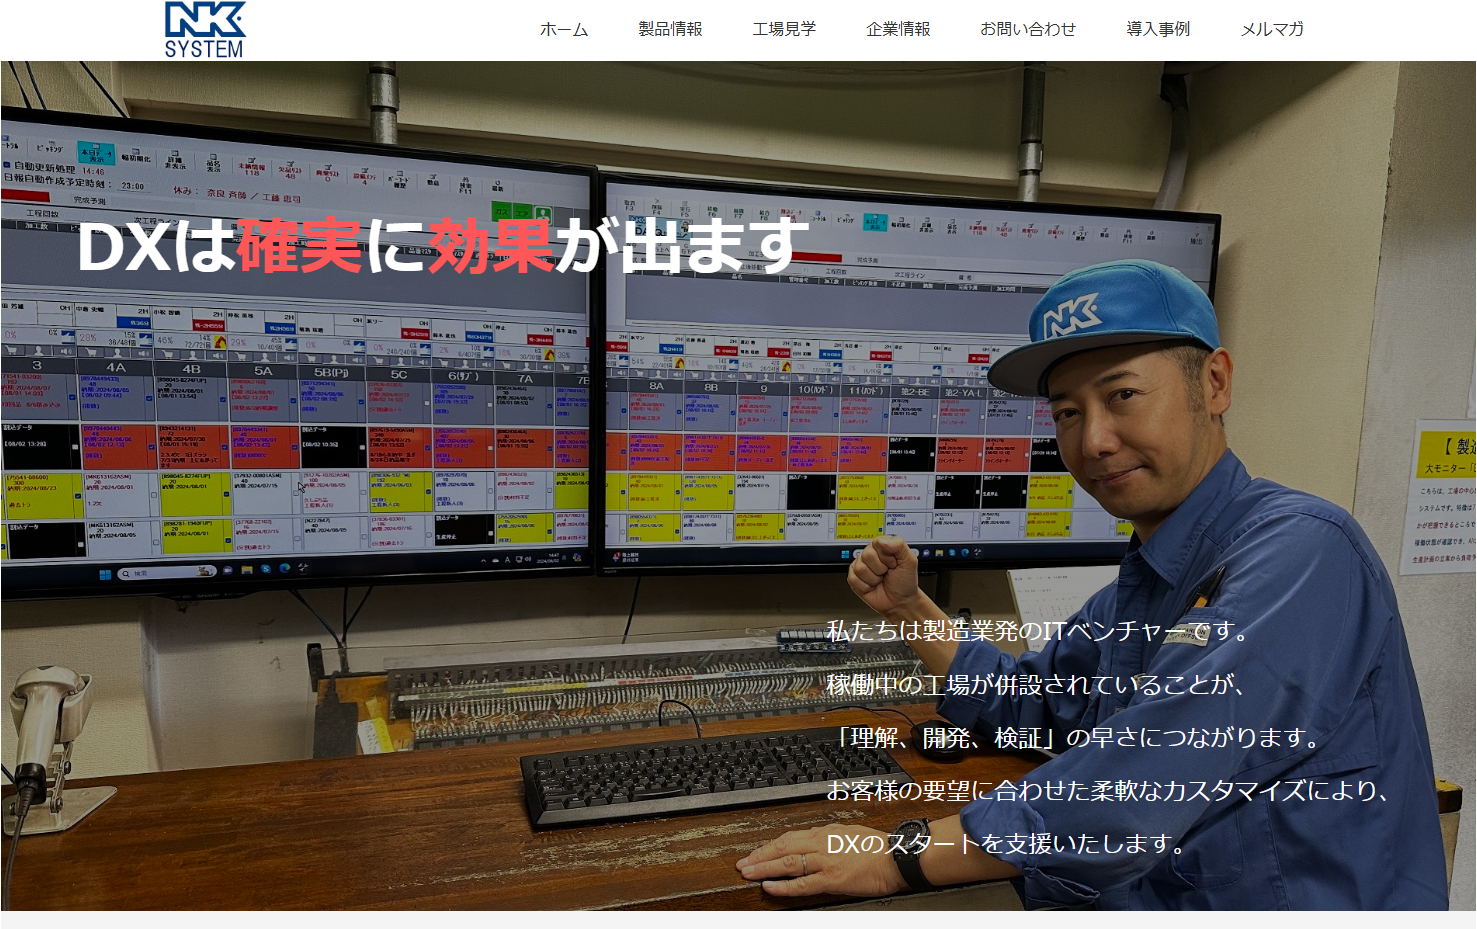This screenshot has width=1477, height=929.
Task: Click the line DXのスタートを支援いたします
Action: point(1005,844)
